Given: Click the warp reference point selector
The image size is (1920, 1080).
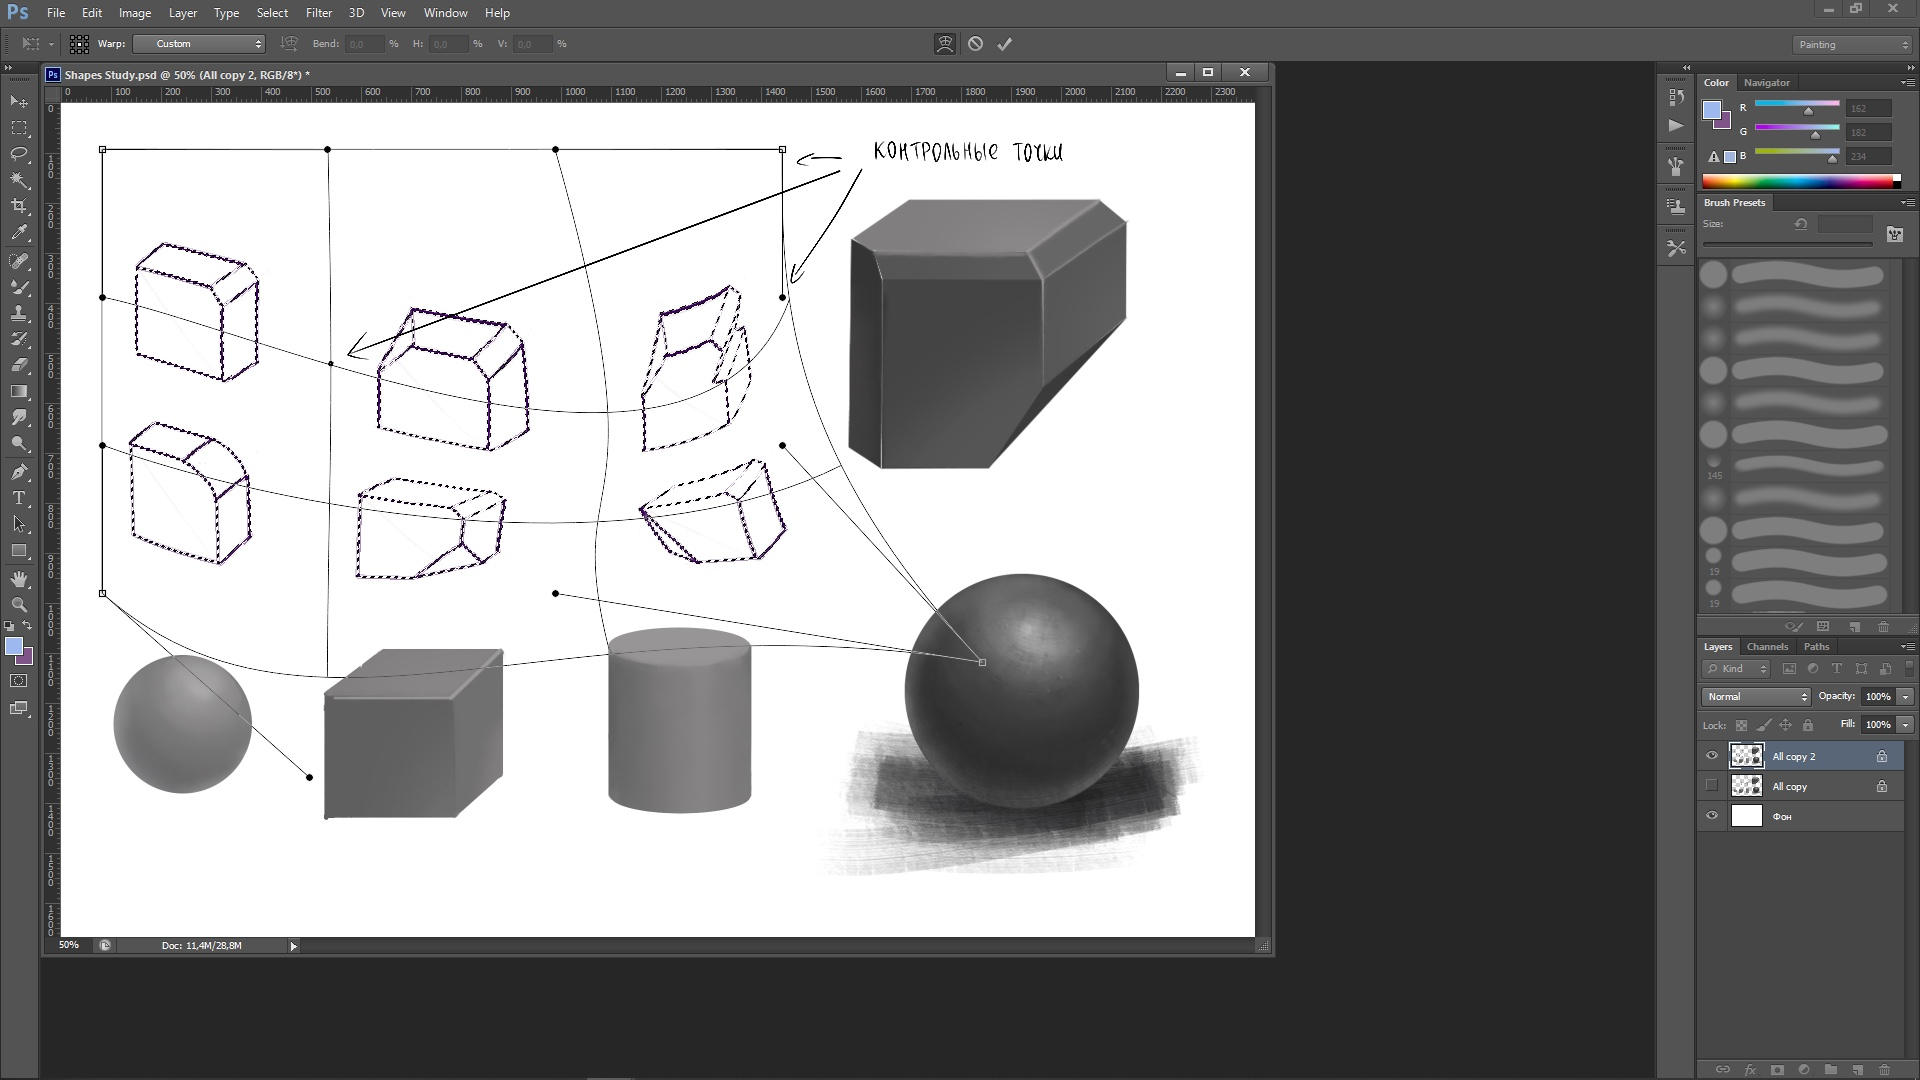Looking at the screenshot, I should tap(79, 44).
